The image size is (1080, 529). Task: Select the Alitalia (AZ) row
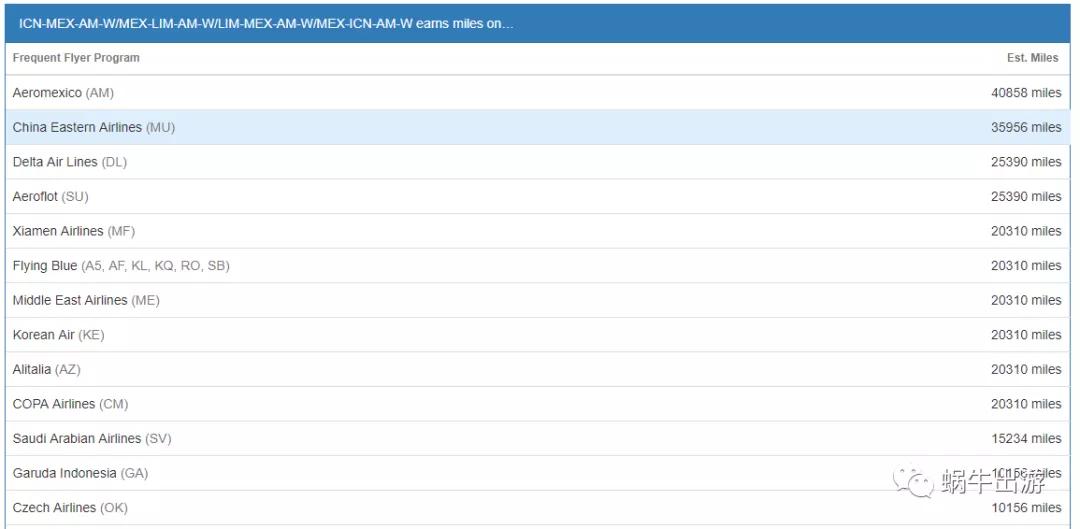point(538,369)
